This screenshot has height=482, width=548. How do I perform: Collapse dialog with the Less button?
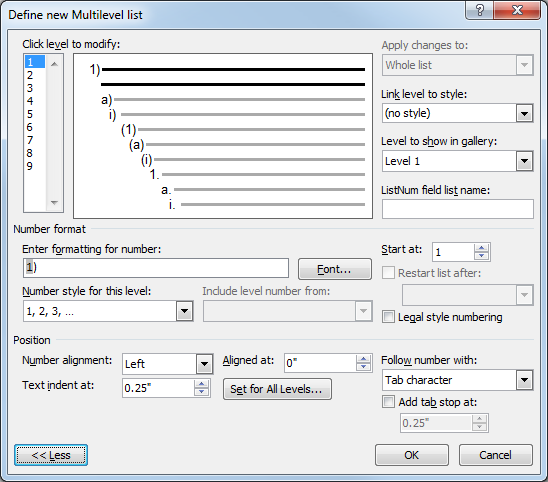point(51,455)
